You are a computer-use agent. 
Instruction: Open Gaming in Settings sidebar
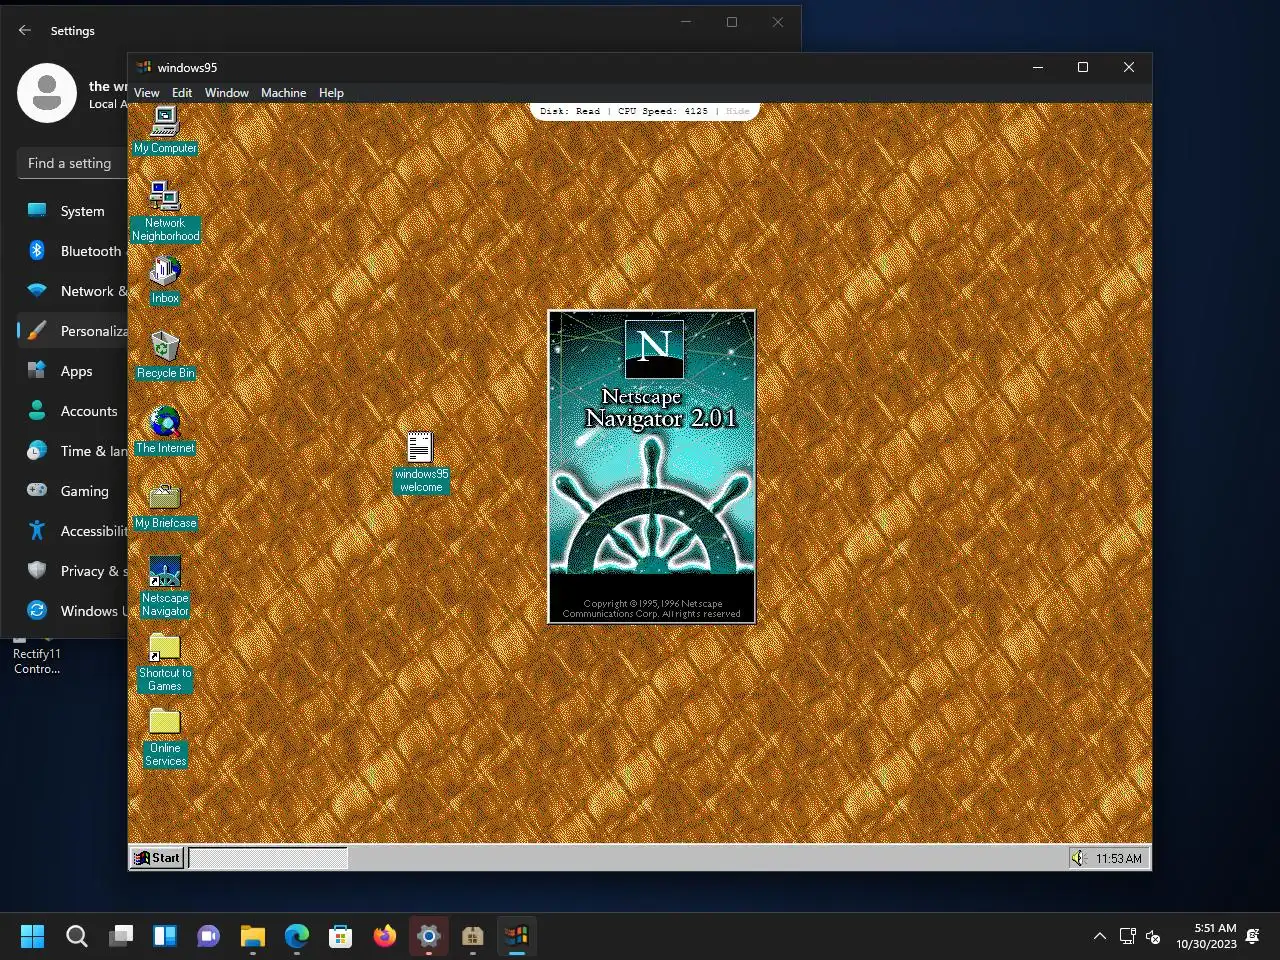[x=72, y=491]
